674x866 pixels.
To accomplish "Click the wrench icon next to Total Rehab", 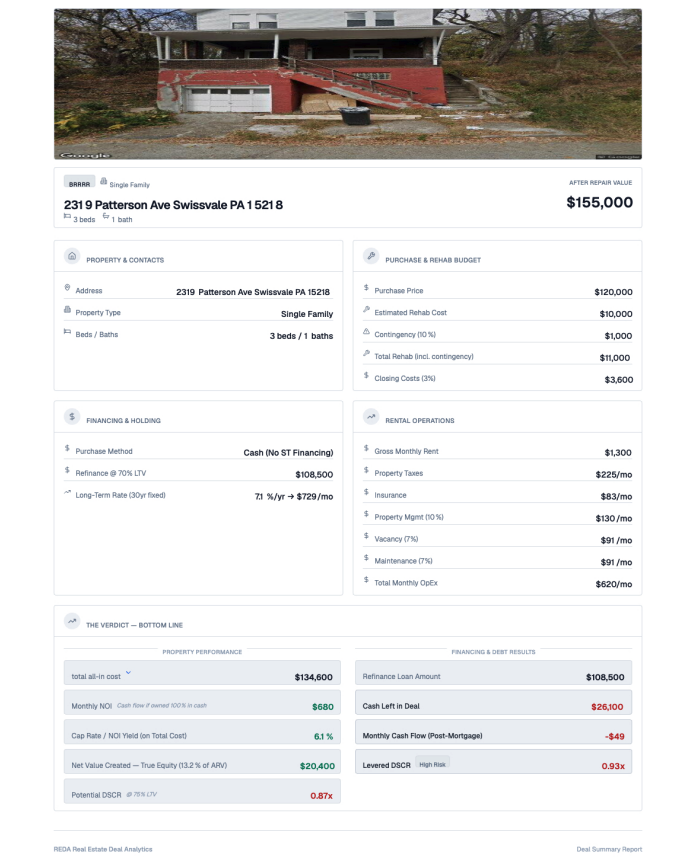I will coord(366,353).
